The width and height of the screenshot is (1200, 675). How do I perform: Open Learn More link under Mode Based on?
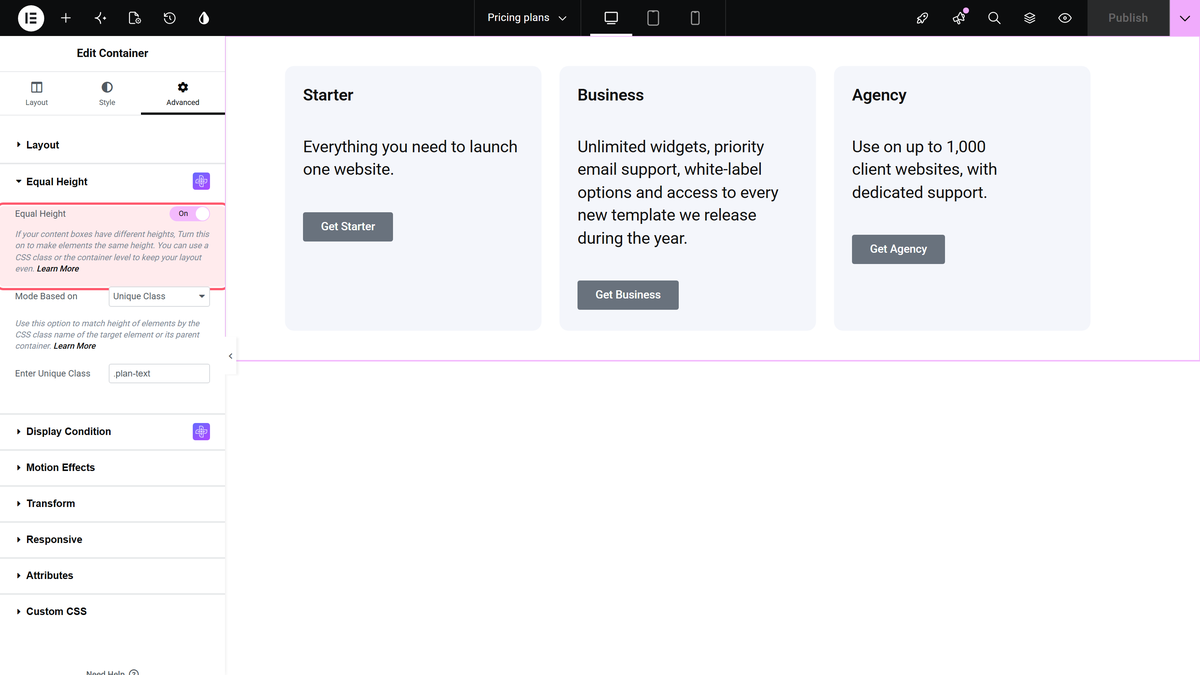pyautogui.click(x=75, y=346)
